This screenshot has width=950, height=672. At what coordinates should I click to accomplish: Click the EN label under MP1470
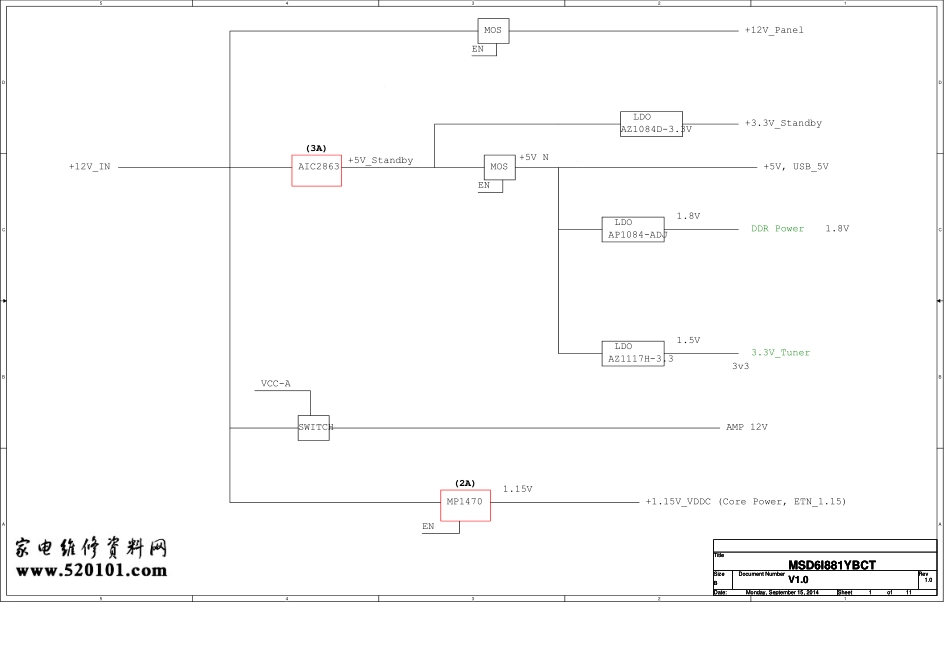[x=428, y=526]
